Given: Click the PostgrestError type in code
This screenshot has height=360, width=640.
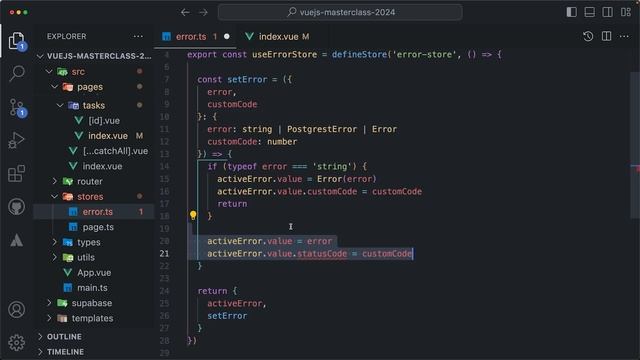Looking at the screenshot, I should 322,129.
